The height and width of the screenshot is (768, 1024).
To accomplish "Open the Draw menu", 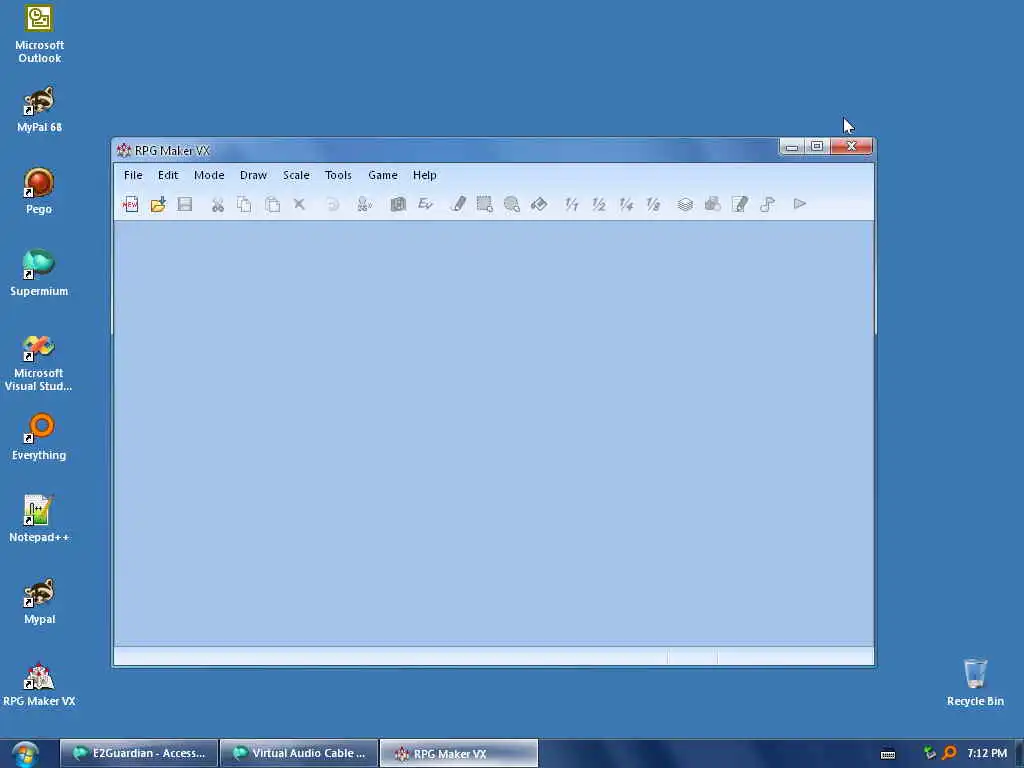I will click(x=253, y=175).
